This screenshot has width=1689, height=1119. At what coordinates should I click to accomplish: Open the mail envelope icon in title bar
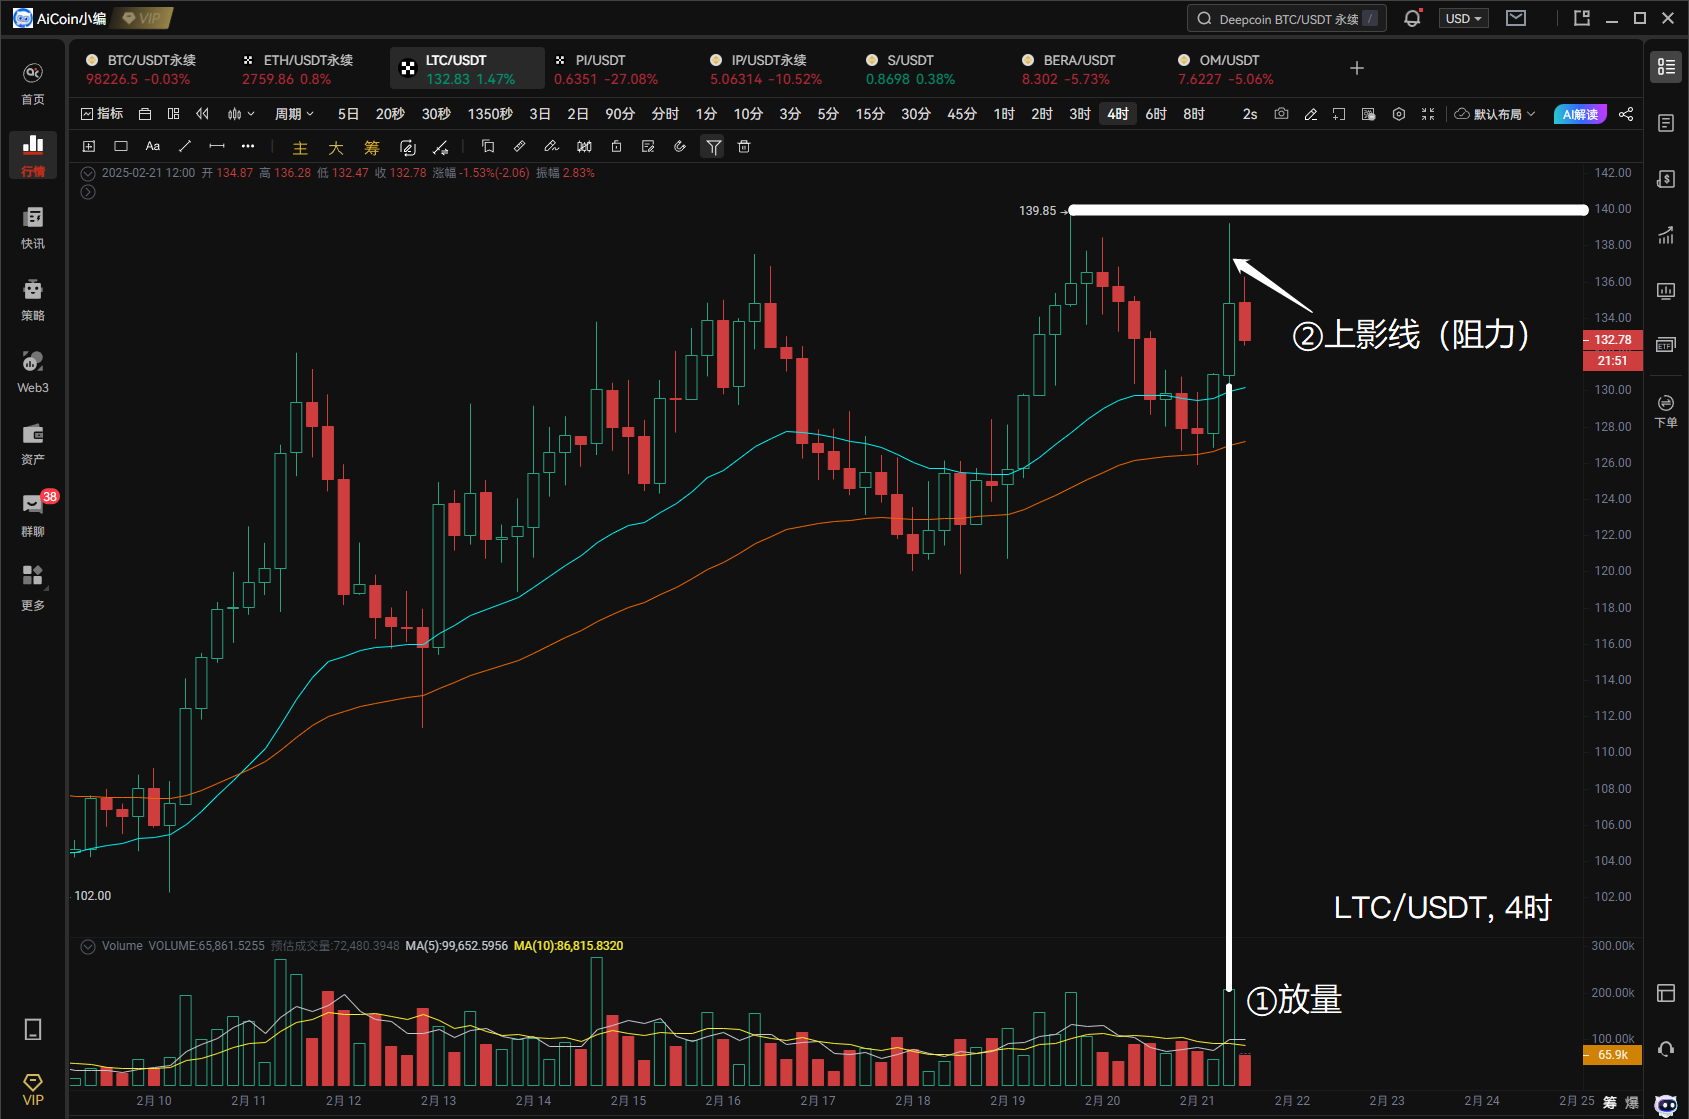[1516, 18]
